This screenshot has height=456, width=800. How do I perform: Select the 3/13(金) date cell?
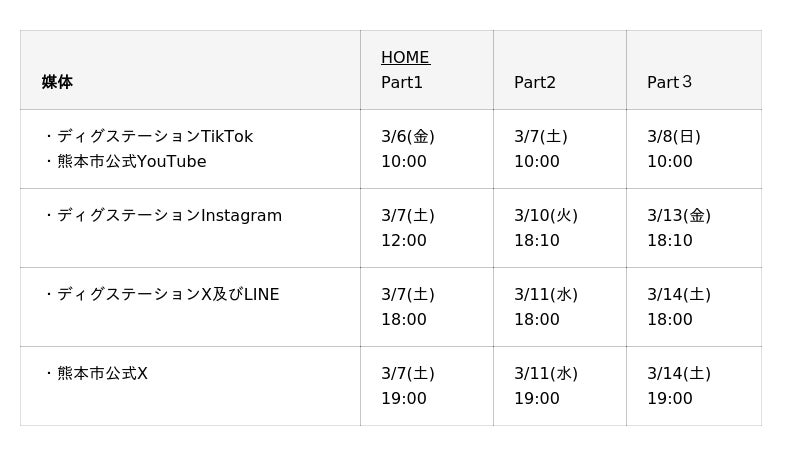point(679,216)
